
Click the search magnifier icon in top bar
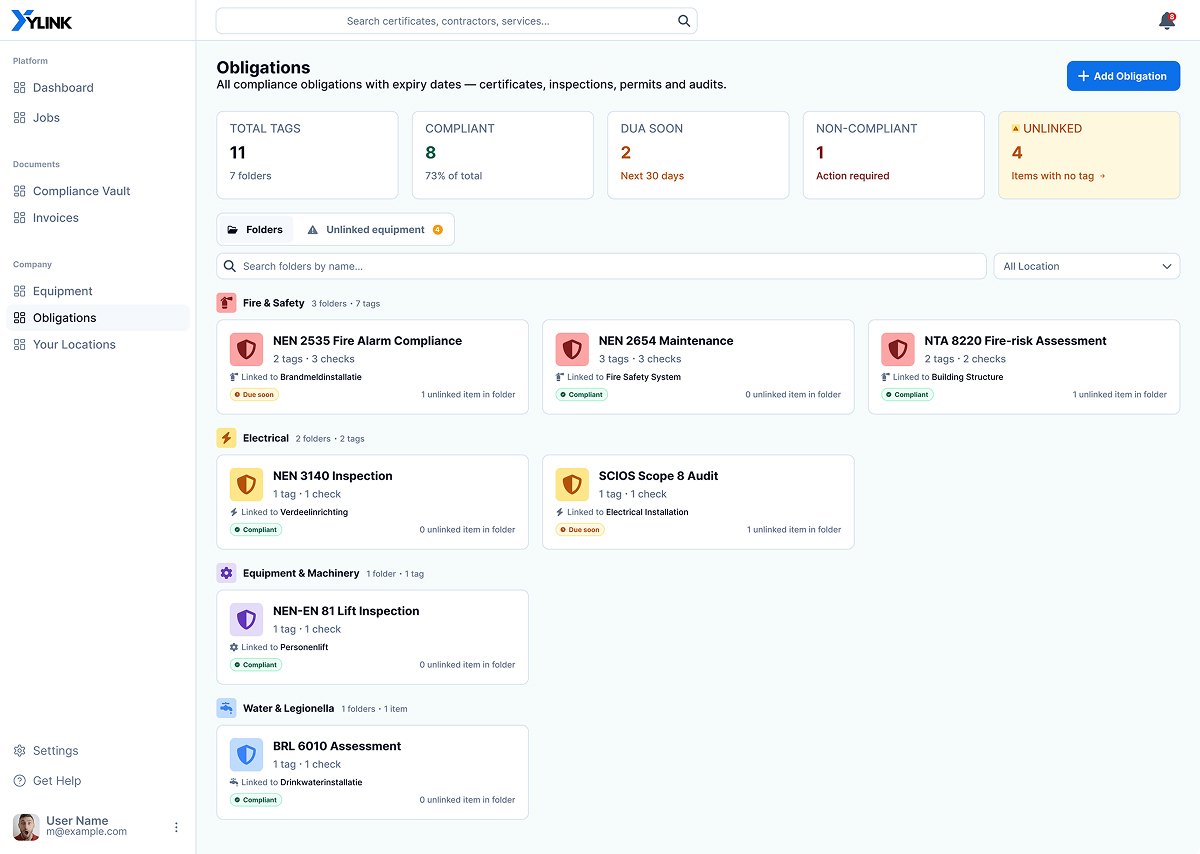tap(684, 21)
